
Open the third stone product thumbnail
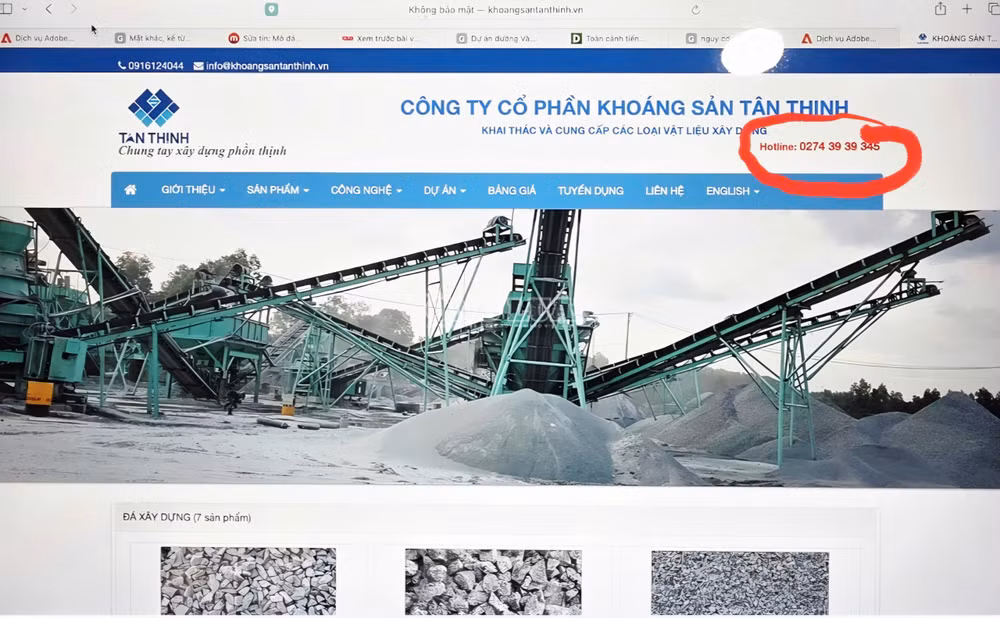pyautogui.click(x=740, y=583)
